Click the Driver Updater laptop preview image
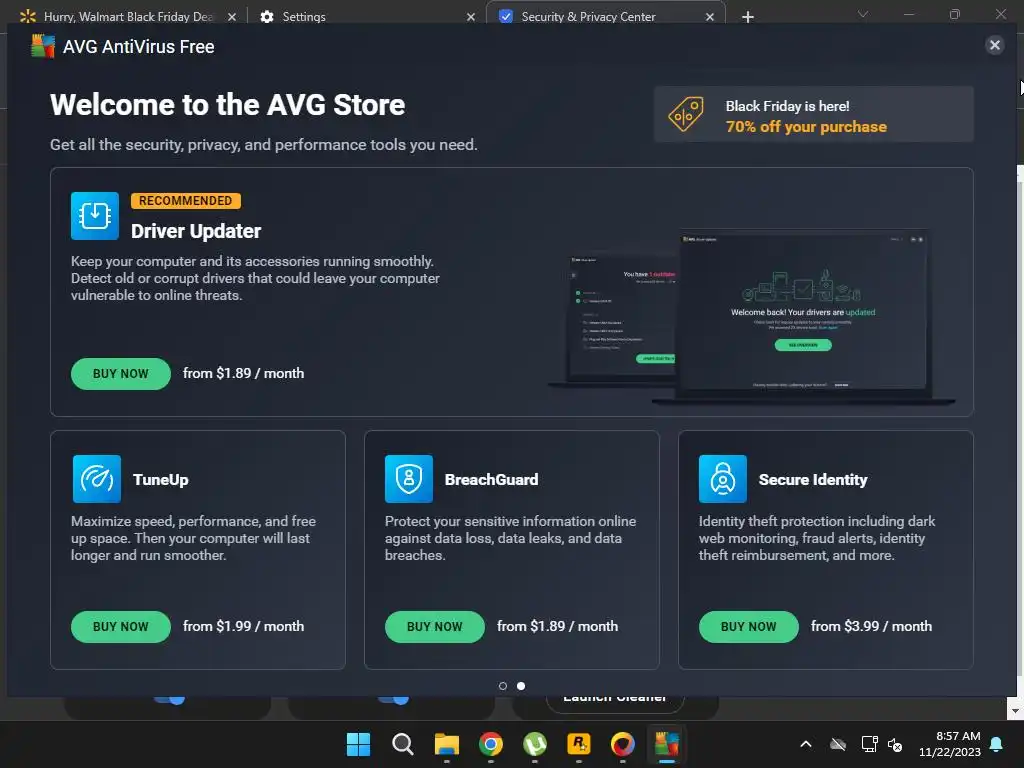The image size is (1024, 768). click(751, 317)
